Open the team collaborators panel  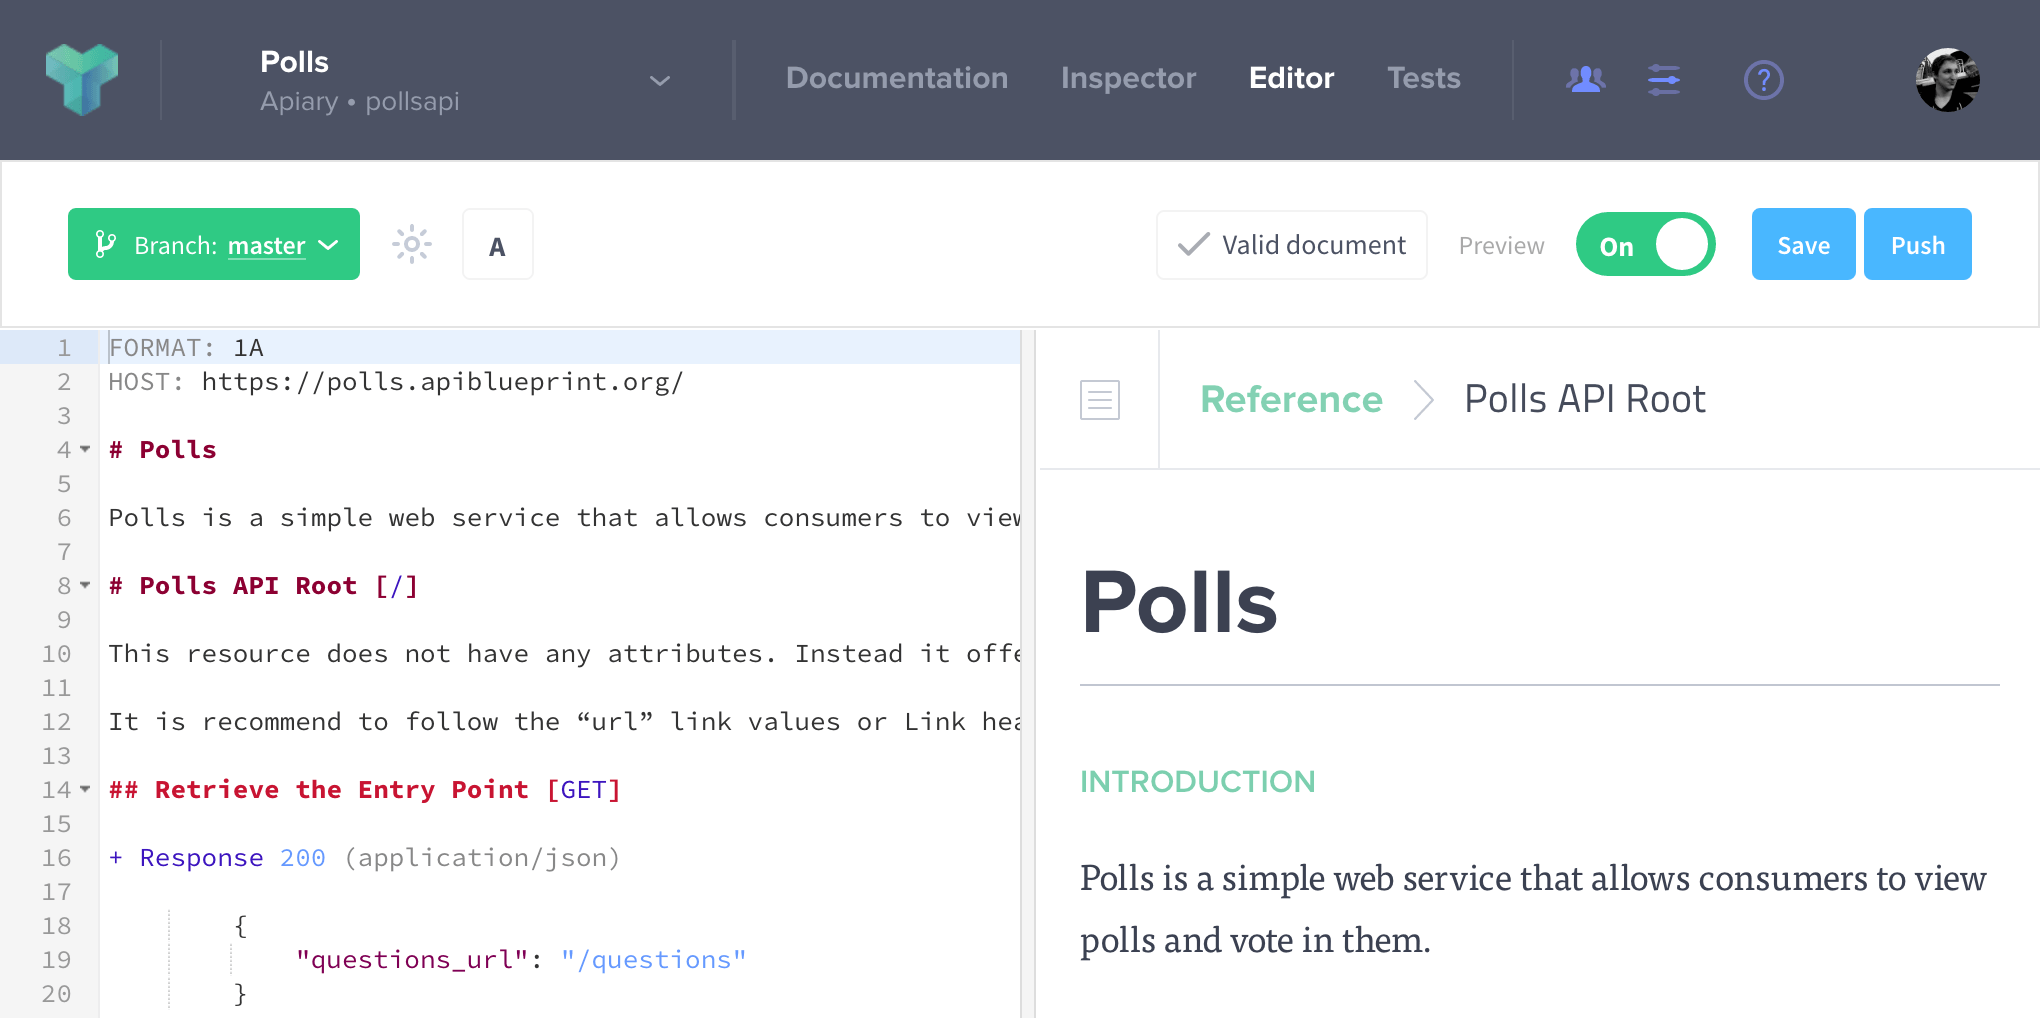click(1586, 80)
